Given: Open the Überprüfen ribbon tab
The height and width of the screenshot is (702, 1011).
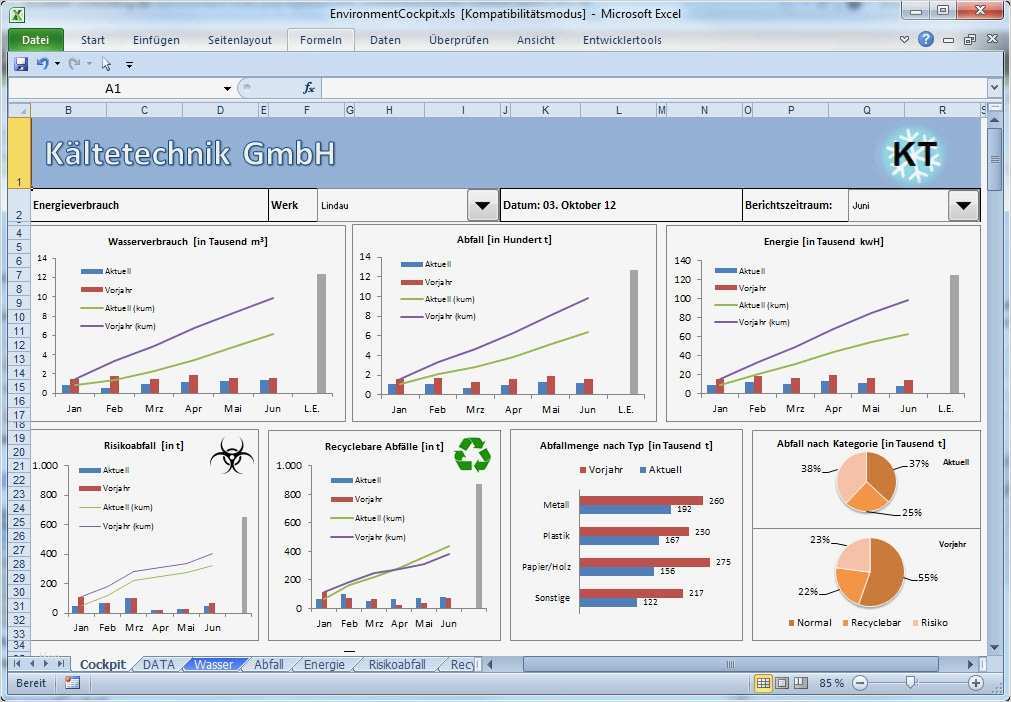Looking at the screenshot, I should click(458, 40).
